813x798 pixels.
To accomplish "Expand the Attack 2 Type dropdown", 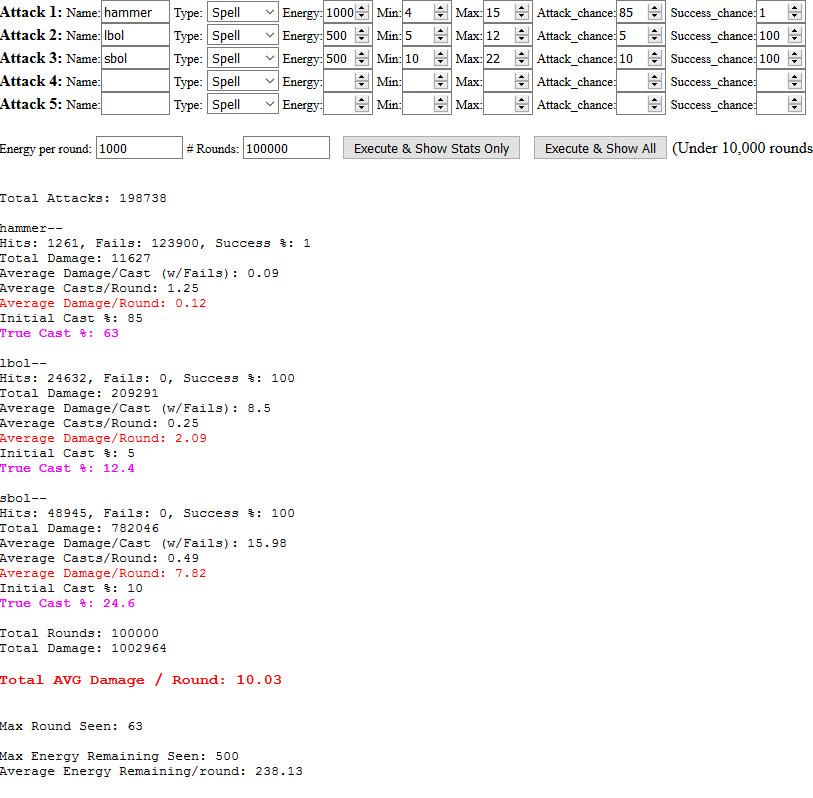I will 243,35.
